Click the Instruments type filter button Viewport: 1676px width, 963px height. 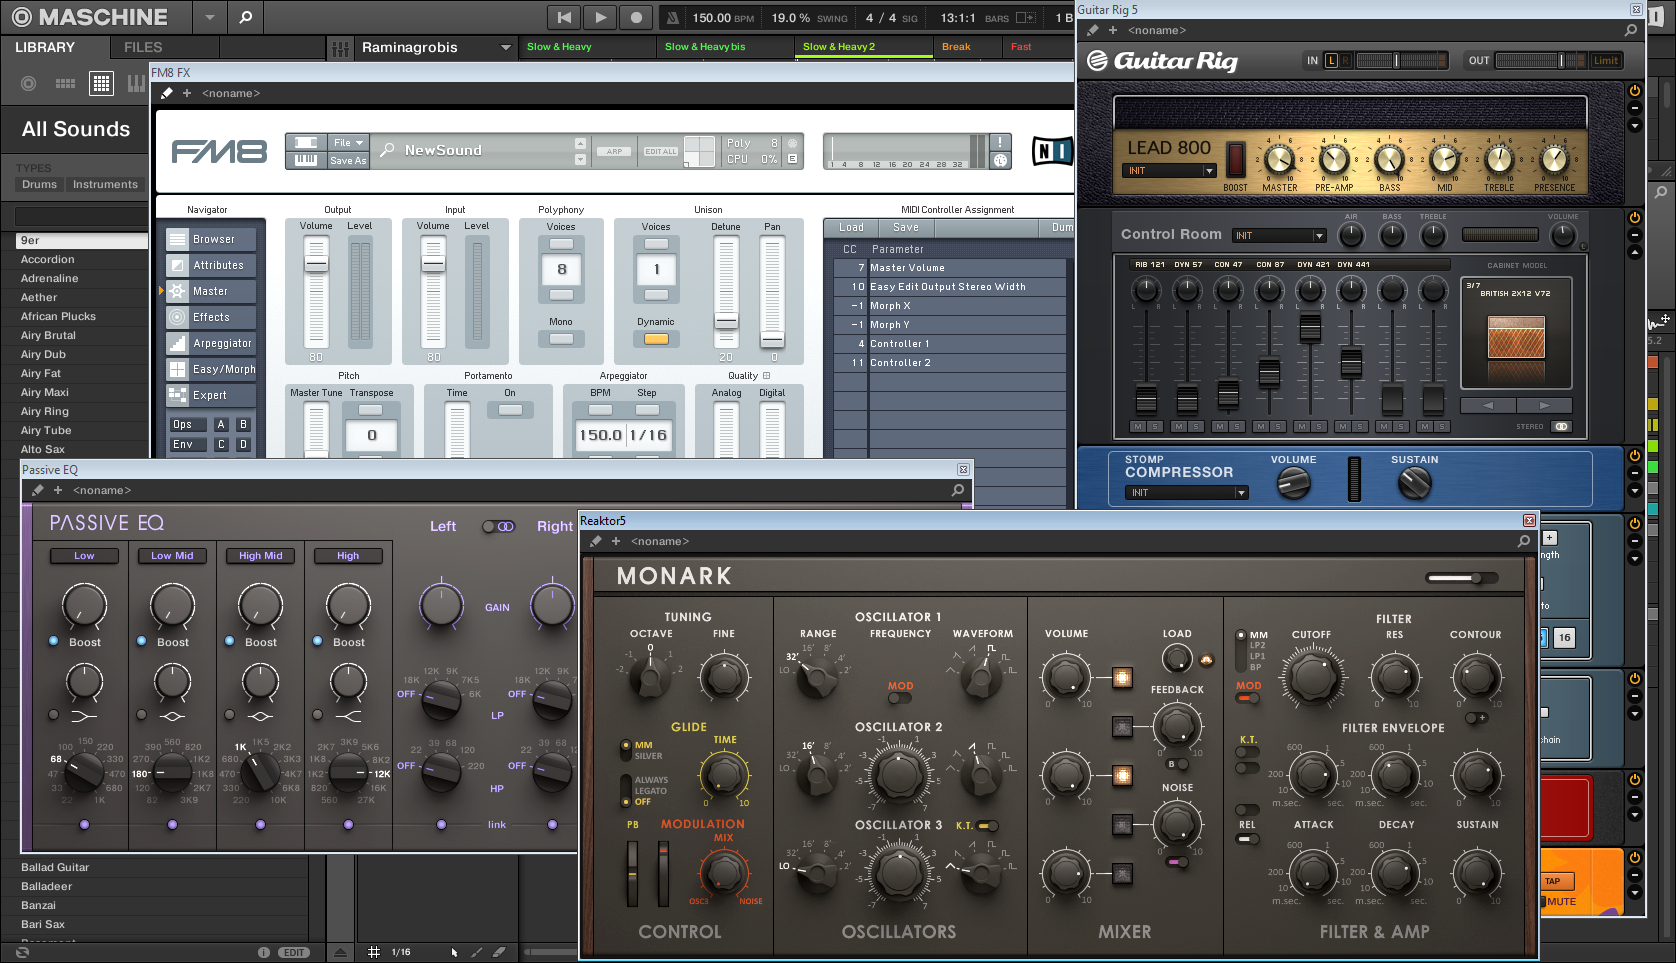coord(105,184)
